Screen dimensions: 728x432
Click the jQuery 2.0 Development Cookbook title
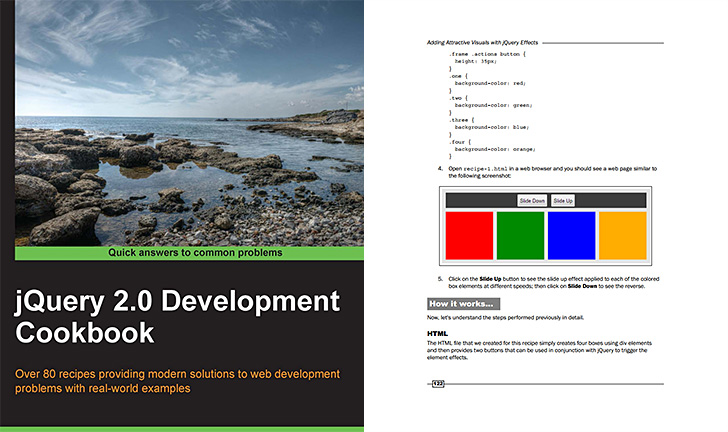click(x=177, y=316)
